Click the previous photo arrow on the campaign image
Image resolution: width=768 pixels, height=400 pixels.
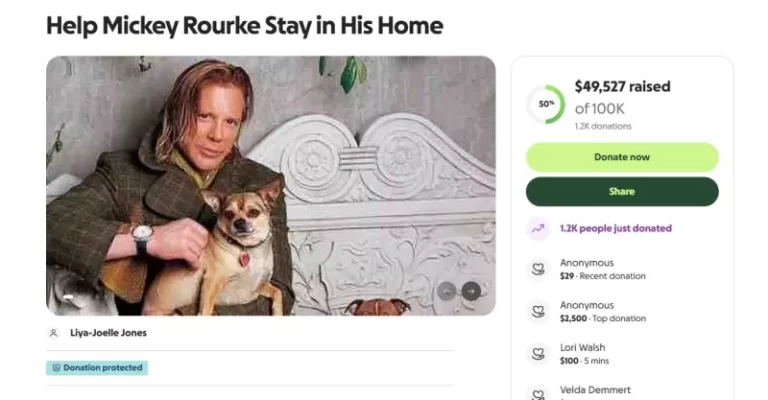[447, 291]
